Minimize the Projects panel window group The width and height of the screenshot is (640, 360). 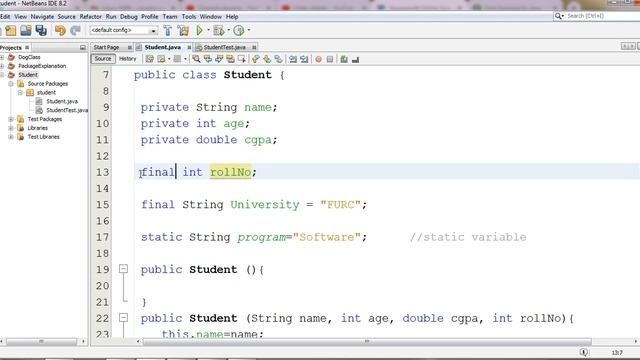(83, 47)
